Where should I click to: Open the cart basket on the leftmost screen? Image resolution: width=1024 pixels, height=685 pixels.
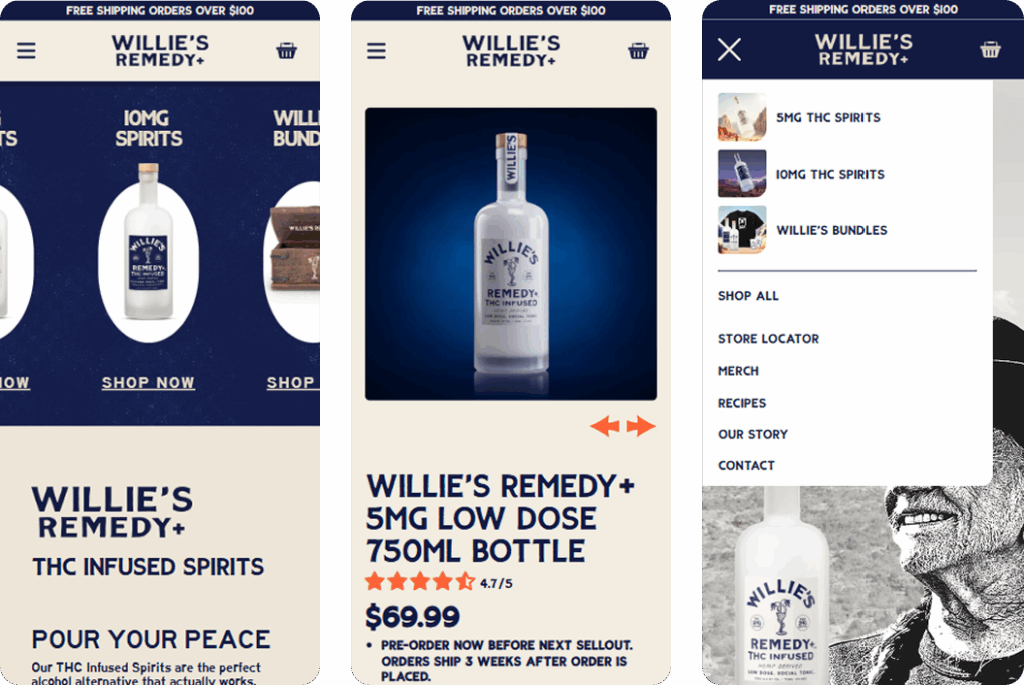click(x=286, y=51)
